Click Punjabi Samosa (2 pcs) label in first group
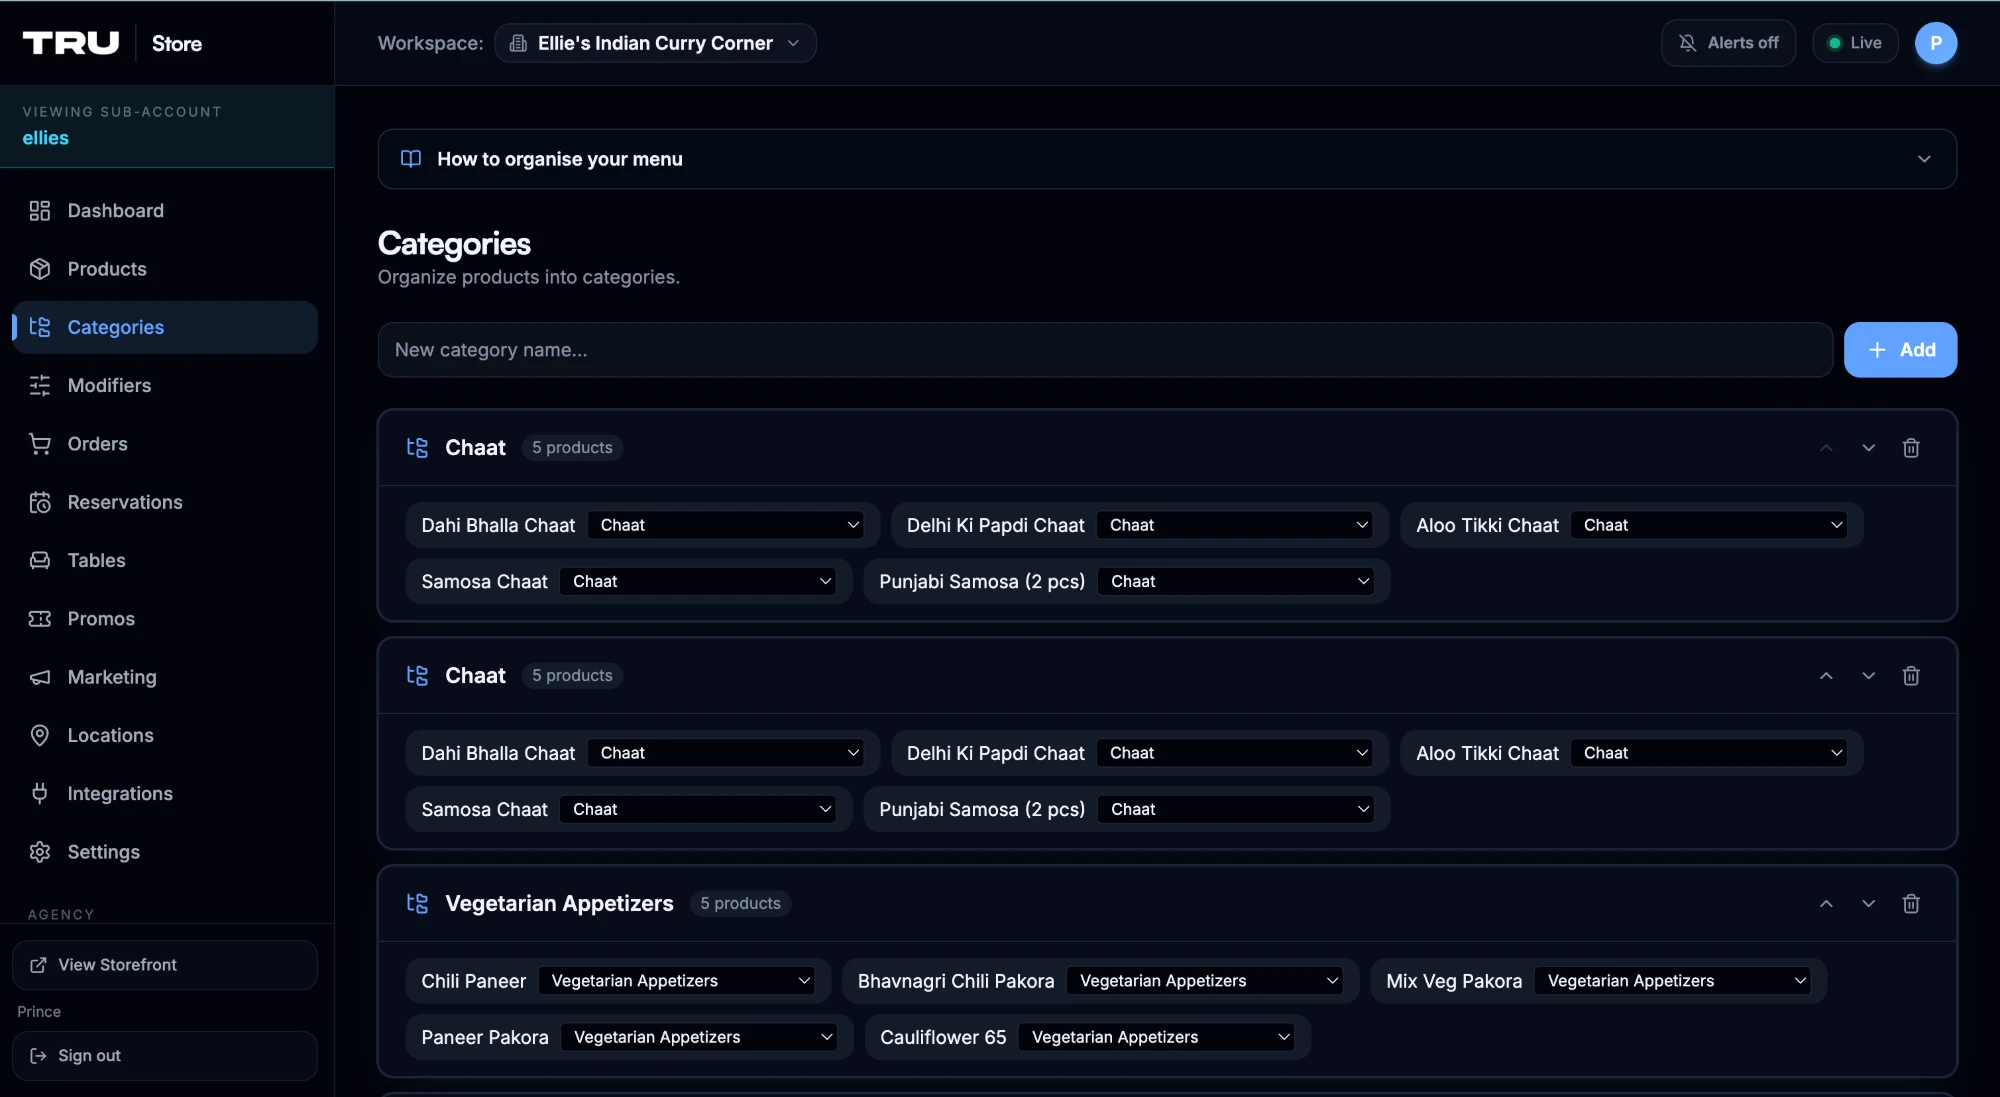This screenshot has height=1097, width=2000. (x=981, y=581)
